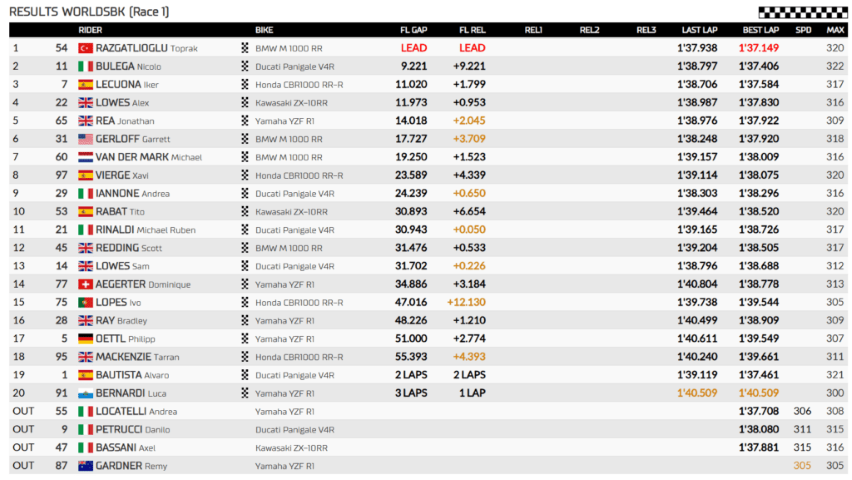
Task: Click the FL GAP column header
Action: coord(414,30)
